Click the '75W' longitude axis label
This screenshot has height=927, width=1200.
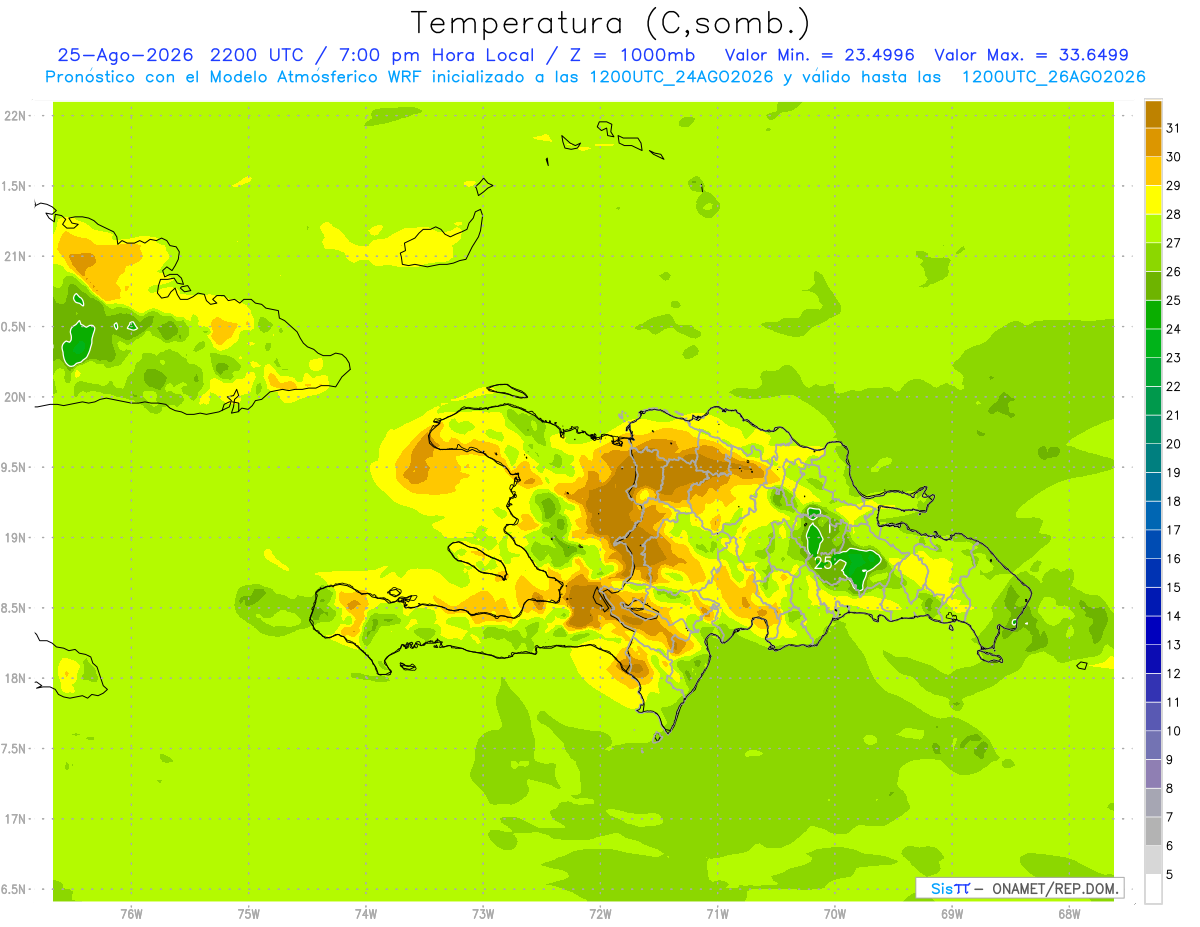pyautogui.click(x=249, y=913)
